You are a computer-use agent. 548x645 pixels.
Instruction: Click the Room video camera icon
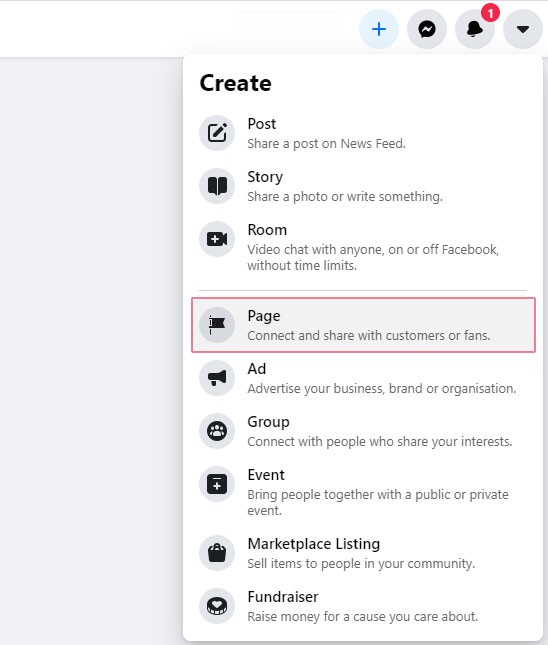coord(217,239)
